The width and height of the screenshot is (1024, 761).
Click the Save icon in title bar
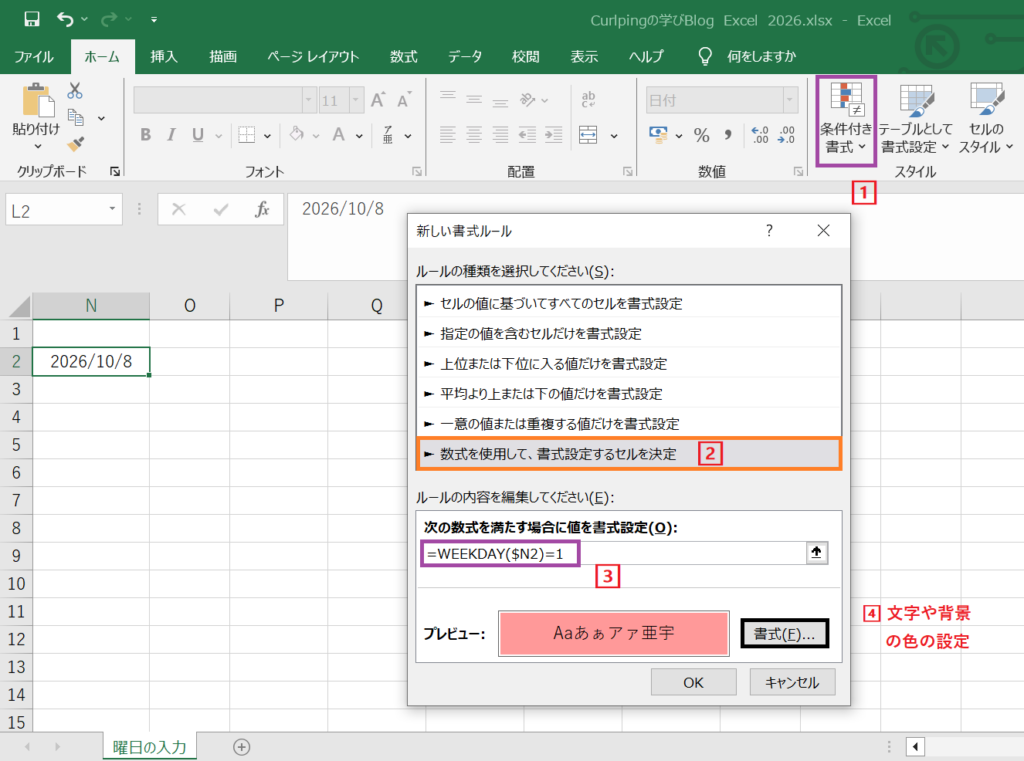(31, 19)
